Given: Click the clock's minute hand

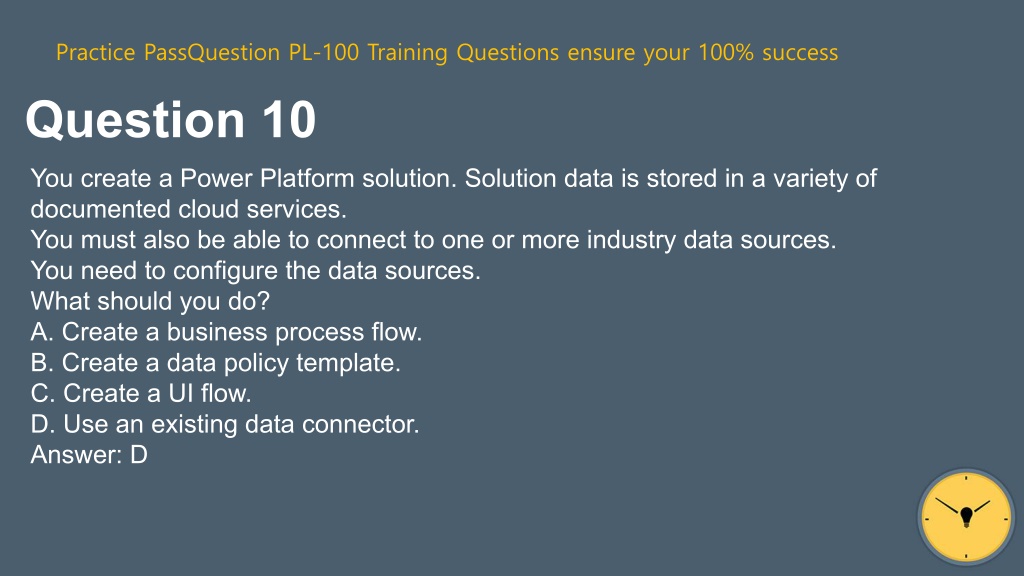Looking at the screenshot, I should click(948, 505).
